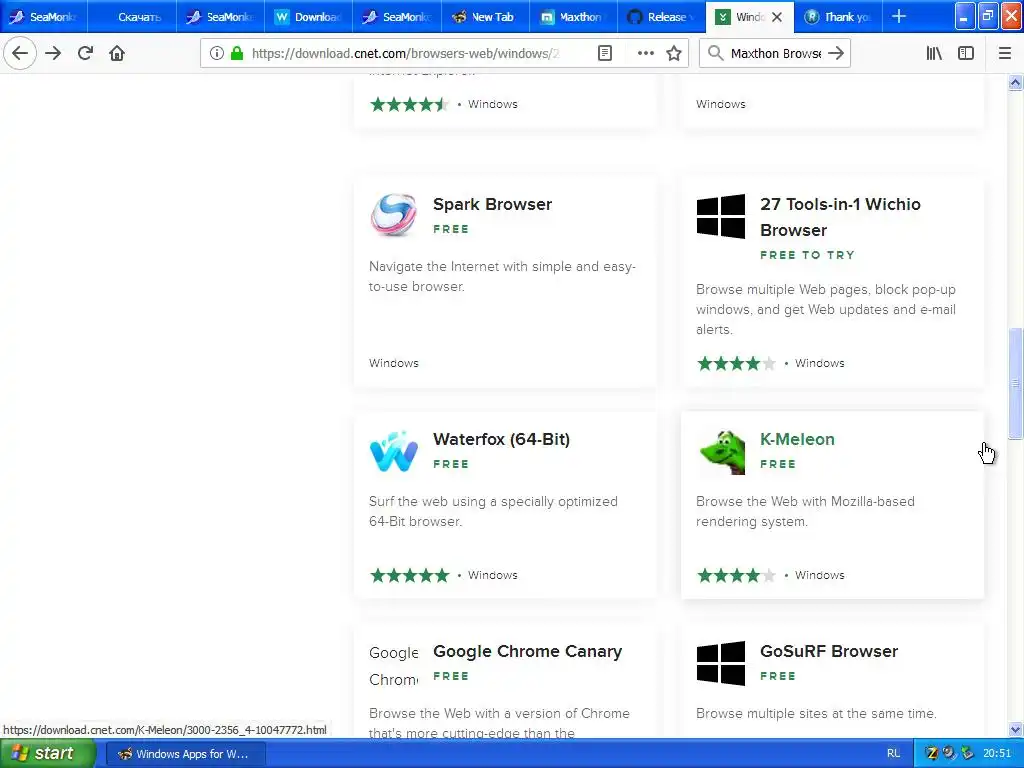Click the first system tray icon
This screenshot has height=768, width=1024.
[x=932, y=754]
